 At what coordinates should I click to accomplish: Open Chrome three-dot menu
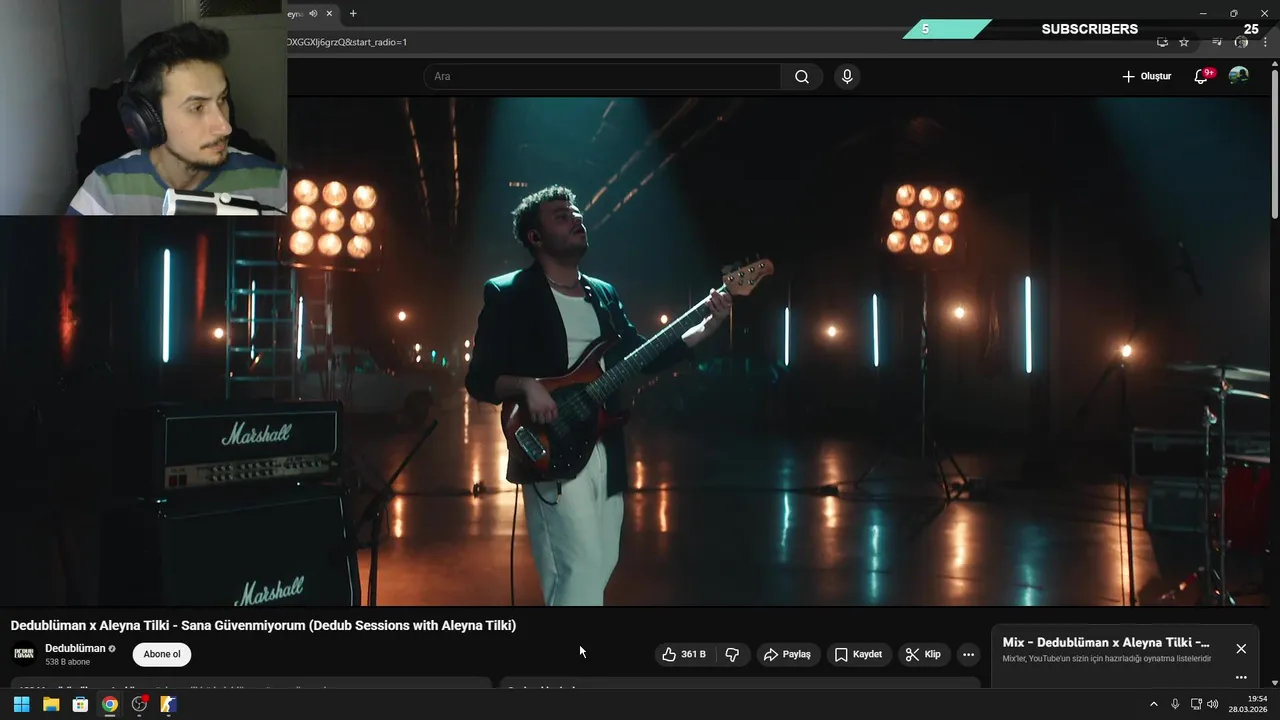(1266, 42)
